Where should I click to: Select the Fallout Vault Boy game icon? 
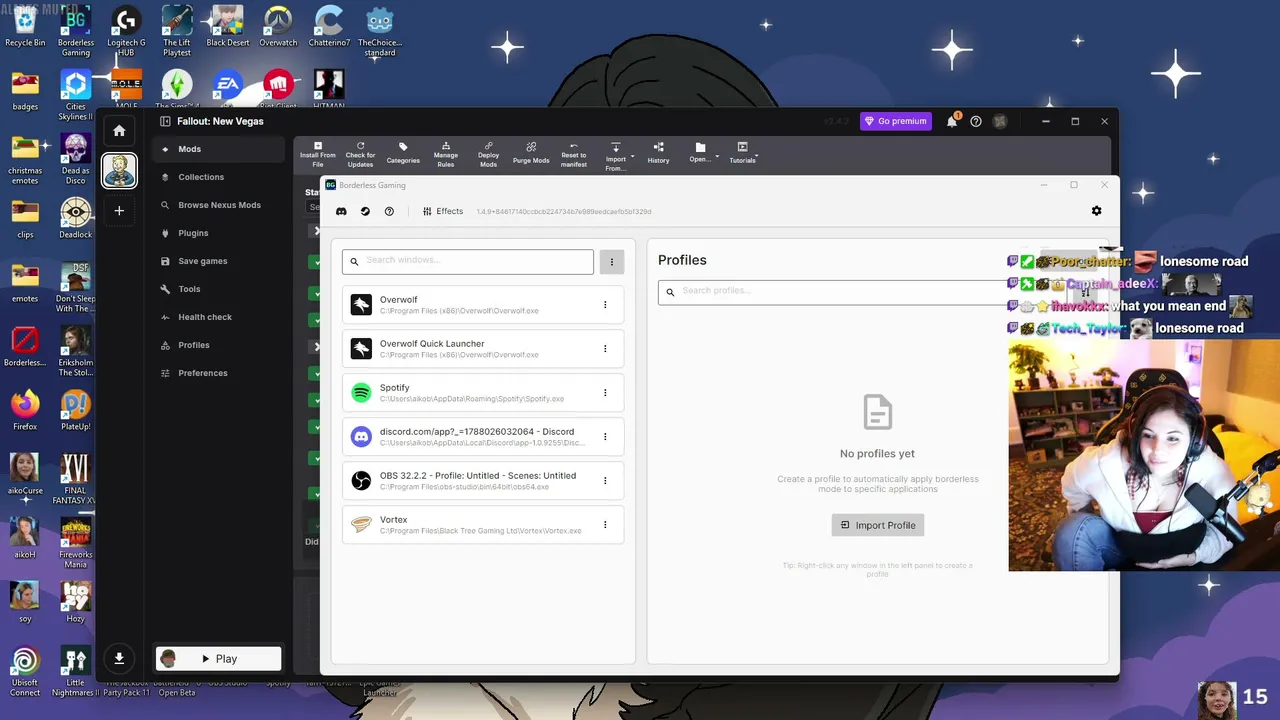click(119, 169)
